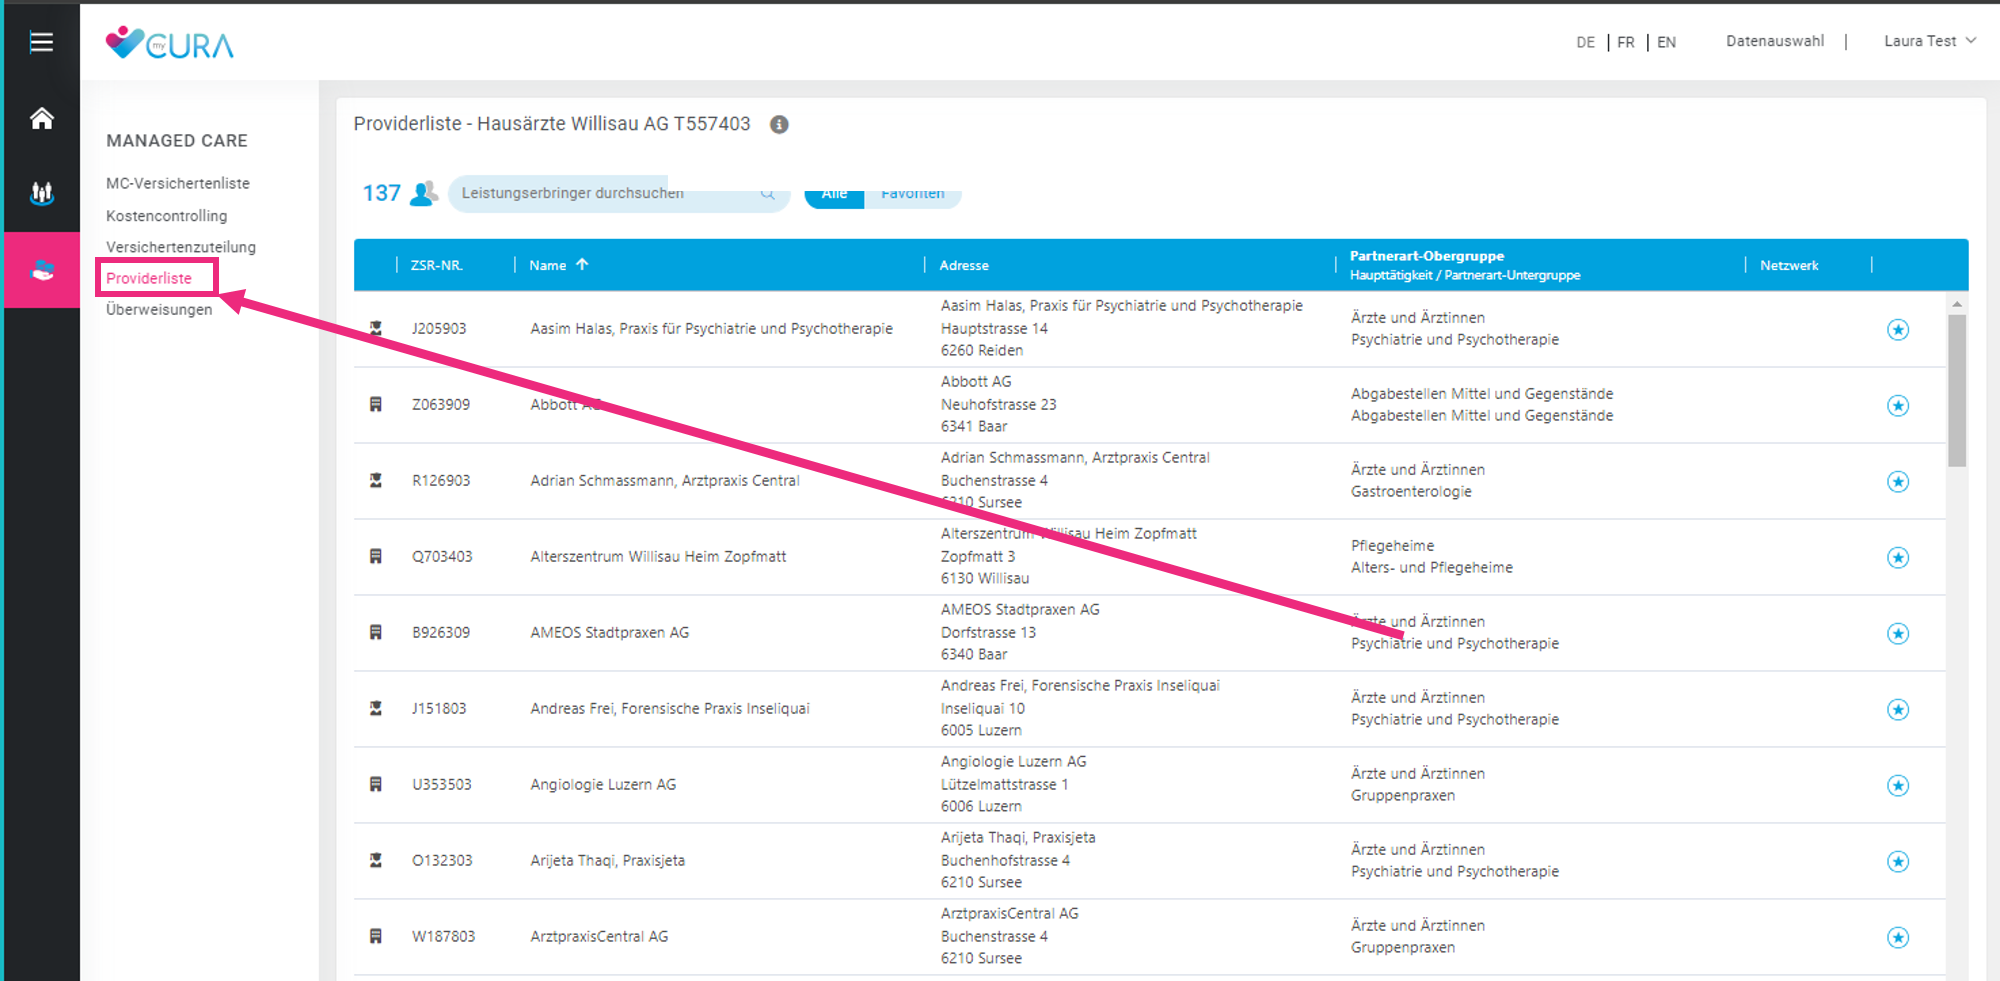The image size is (2000, 981).
Task: Click Alters- und Pflegeheime text
Action: (x=1431, y=567)
